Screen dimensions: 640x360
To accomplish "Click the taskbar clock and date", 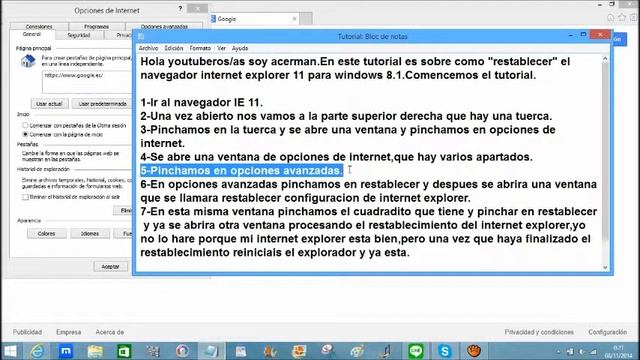I will (618, 351).
